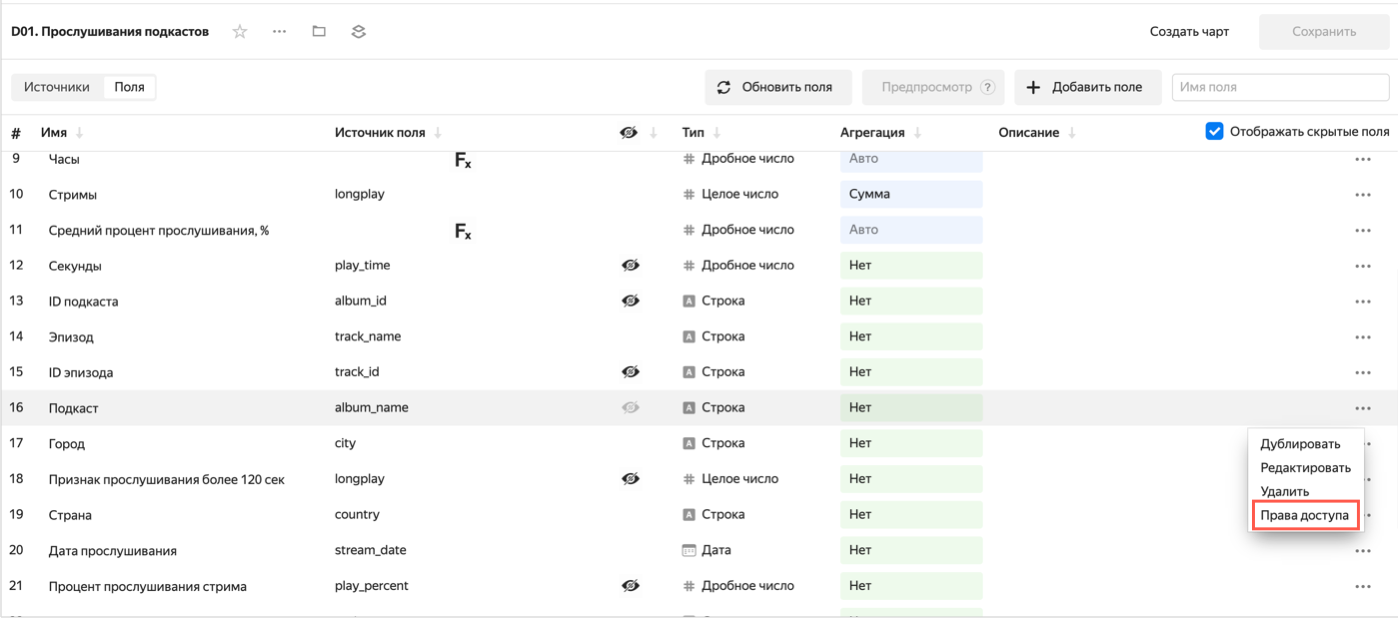
Task: Star the dataset as favorite
Action: point(240,32)
